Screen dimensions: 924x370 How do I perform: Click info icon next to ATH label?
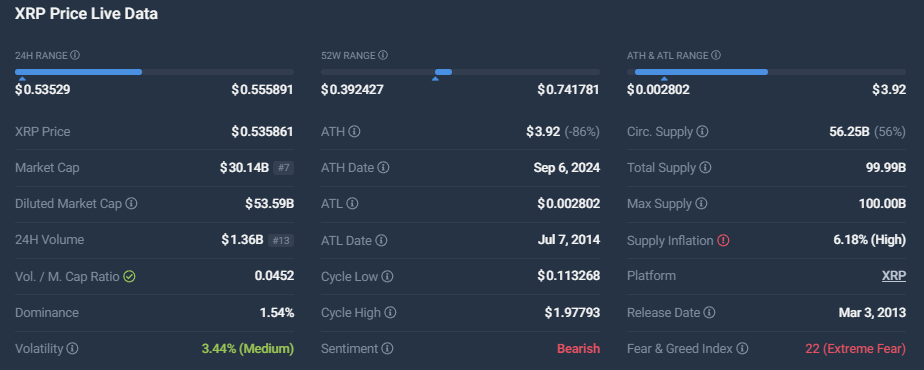point(354,132)
